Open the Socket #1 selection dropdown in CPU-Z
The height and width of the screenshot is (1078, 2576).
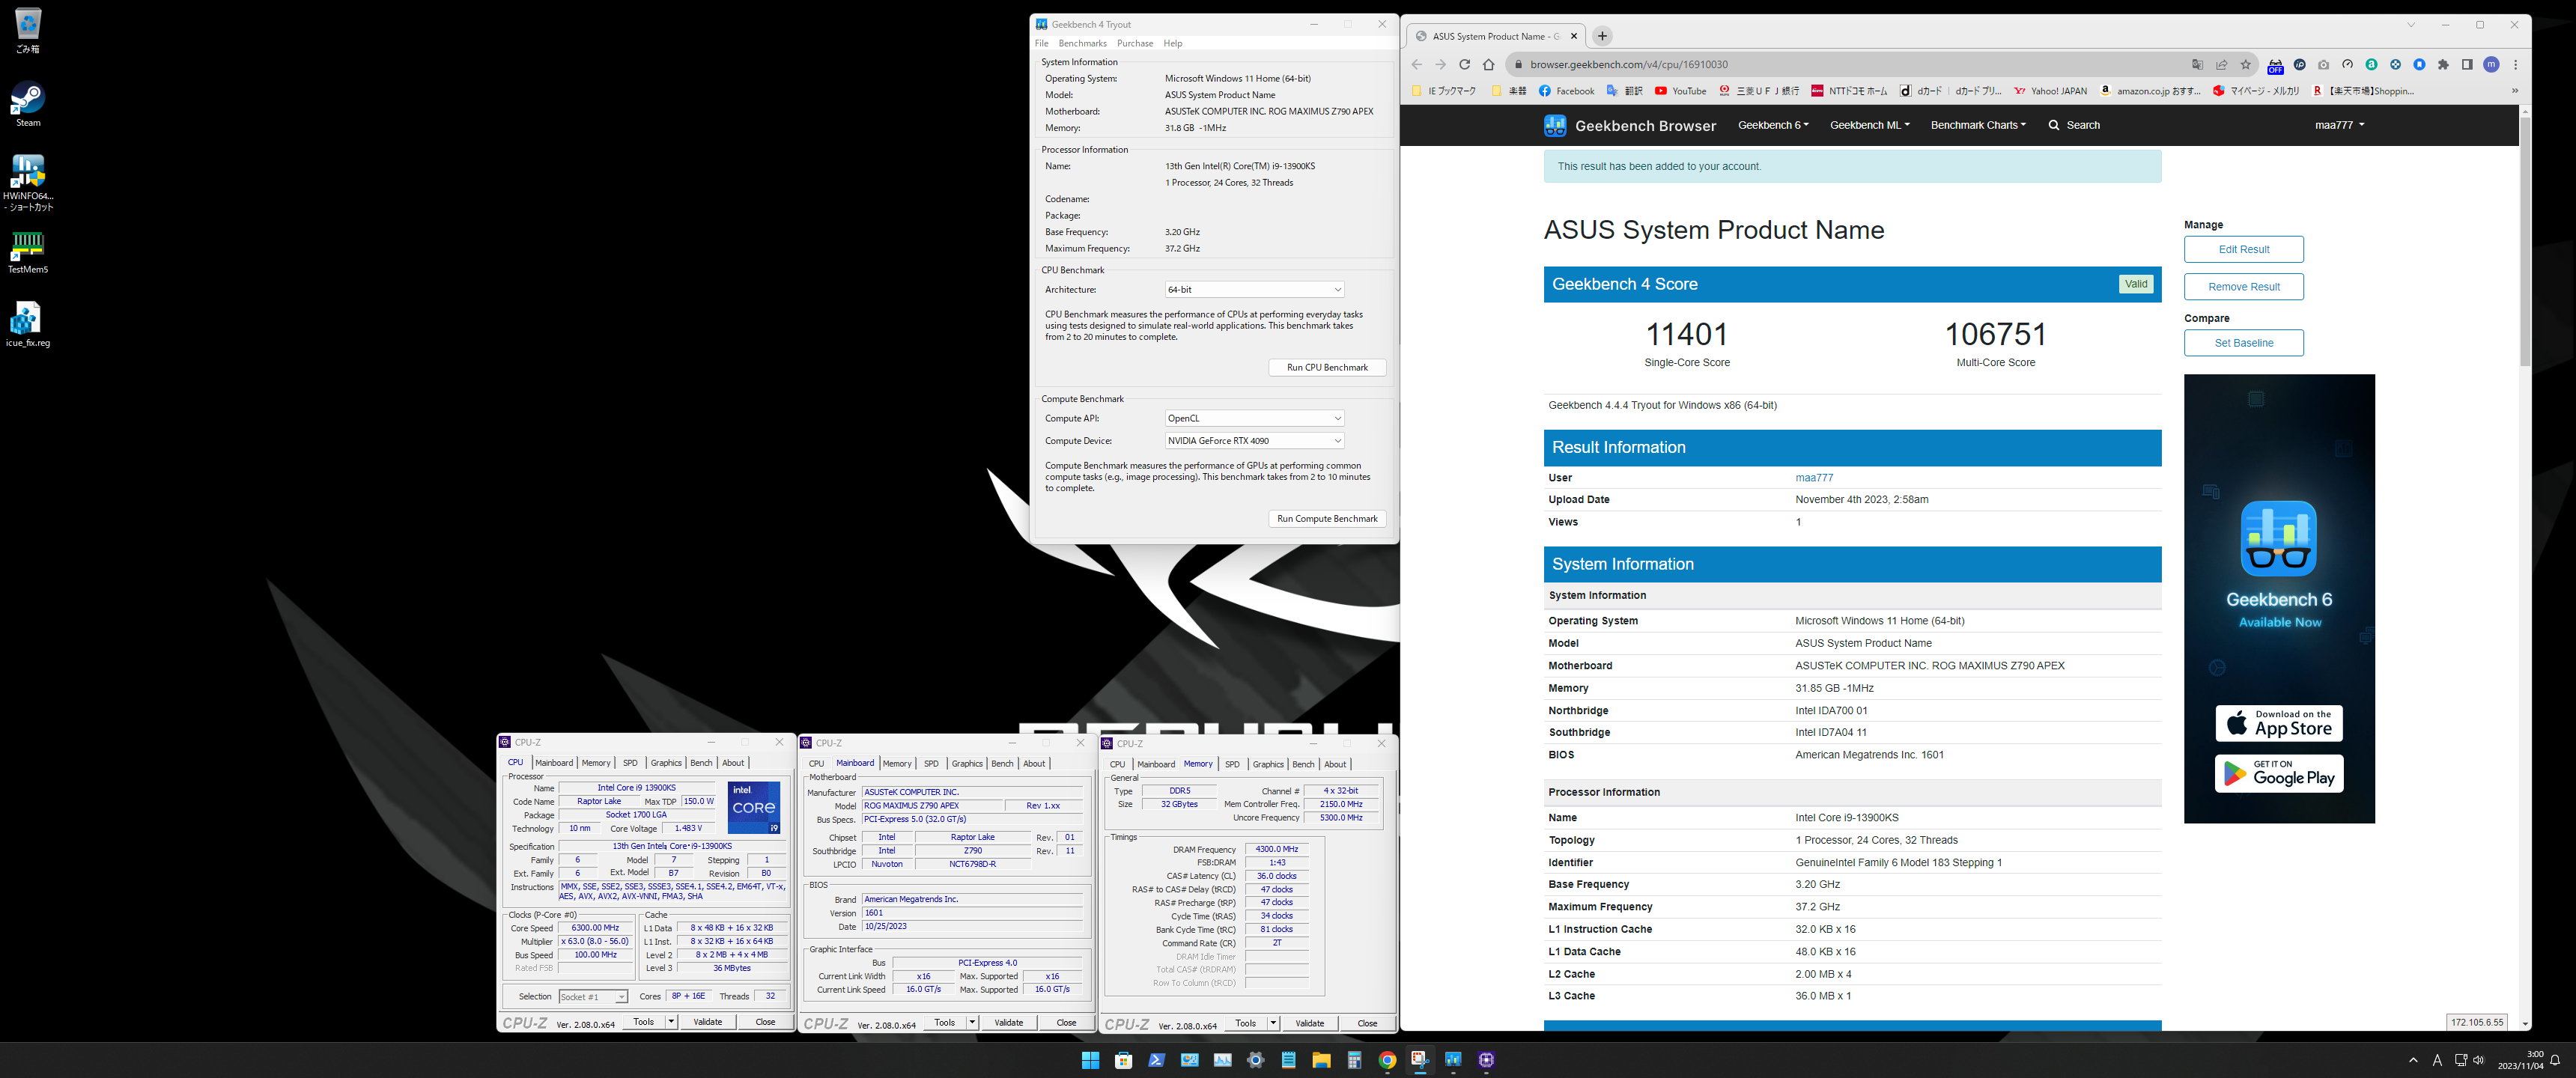[x=593, y=997]
